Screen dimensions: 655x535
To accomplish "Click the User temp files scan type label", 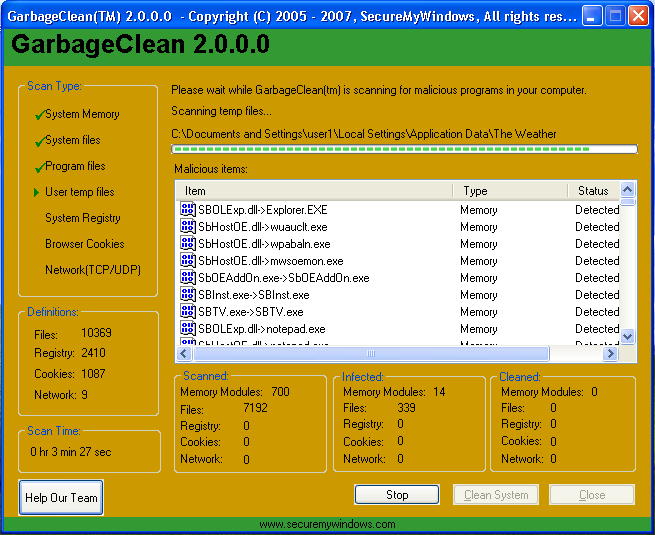I will [x=80, y=192].
